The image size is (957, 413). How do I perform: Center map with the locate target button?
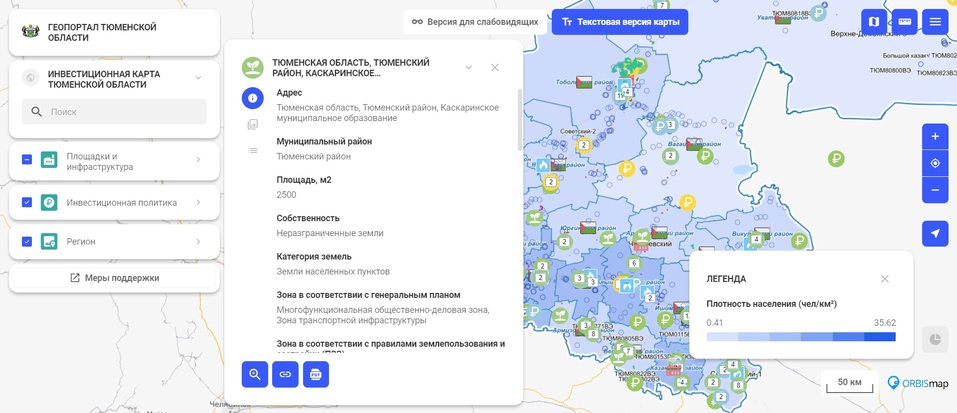(935, 163)
